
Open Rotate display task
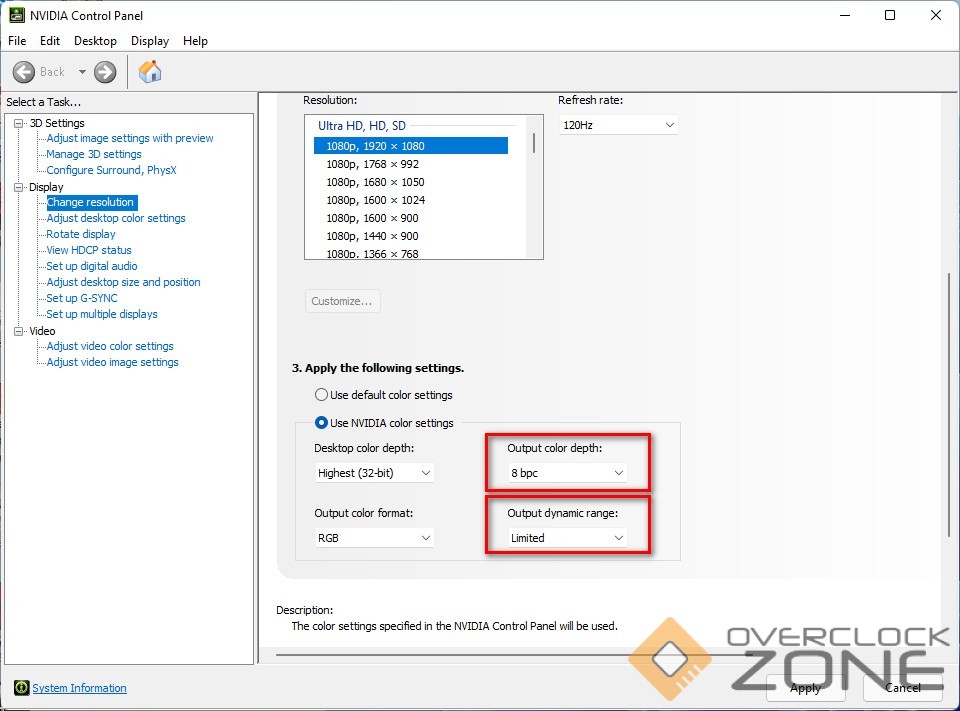pos(81,234)
